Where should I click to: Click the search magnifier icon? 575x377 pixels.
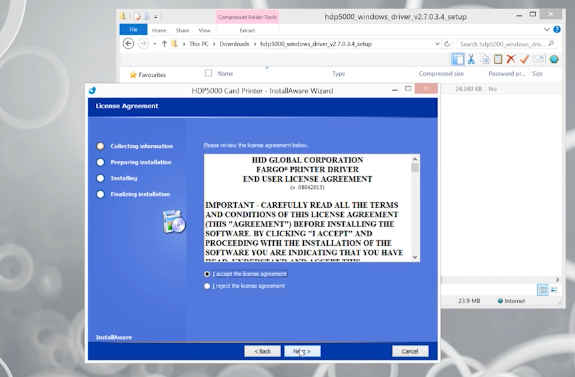click(551, 44)
